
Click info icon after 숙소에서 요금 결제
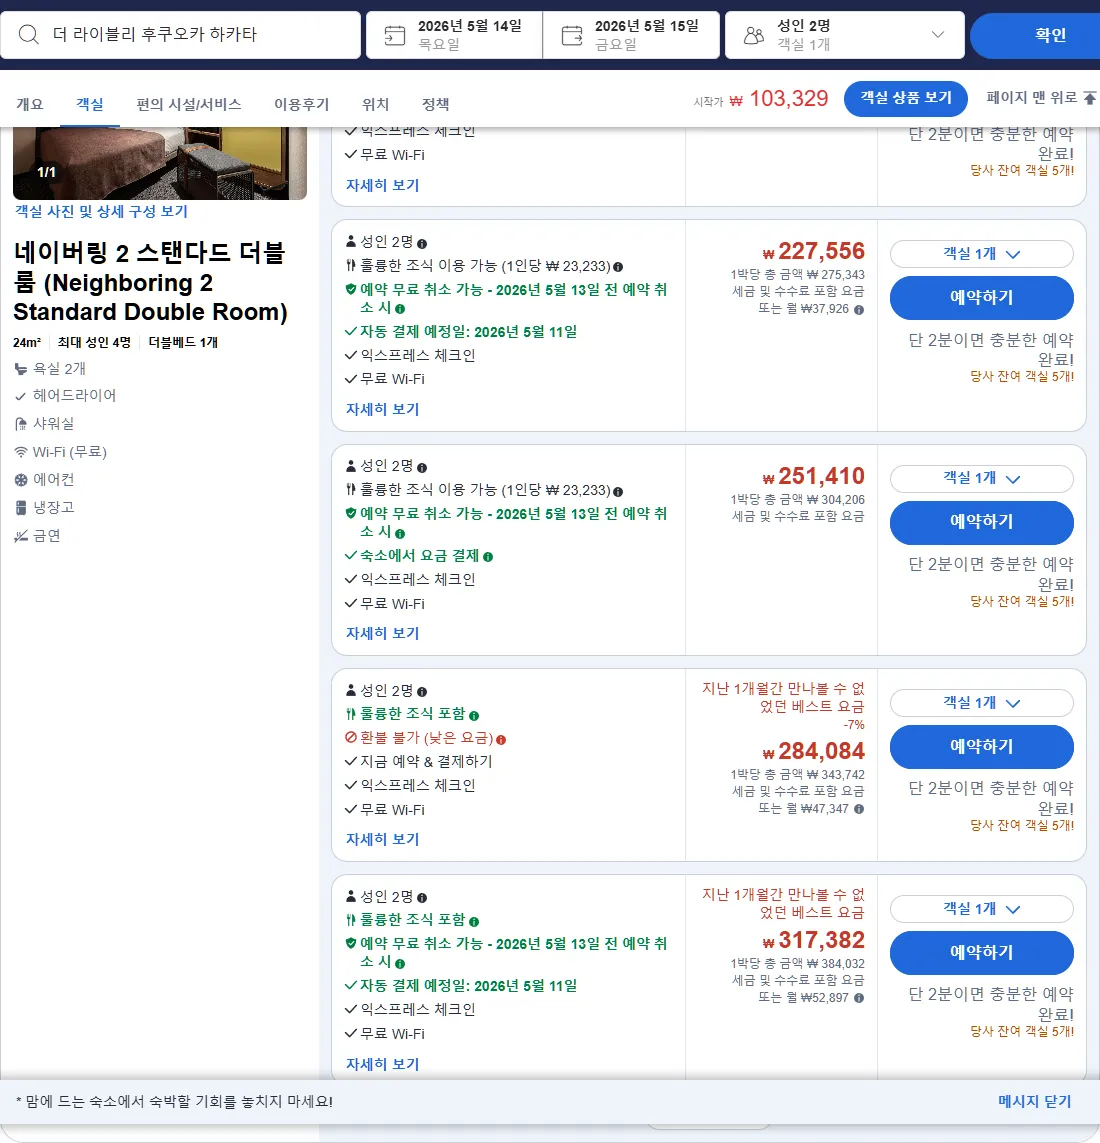[488, 557]
